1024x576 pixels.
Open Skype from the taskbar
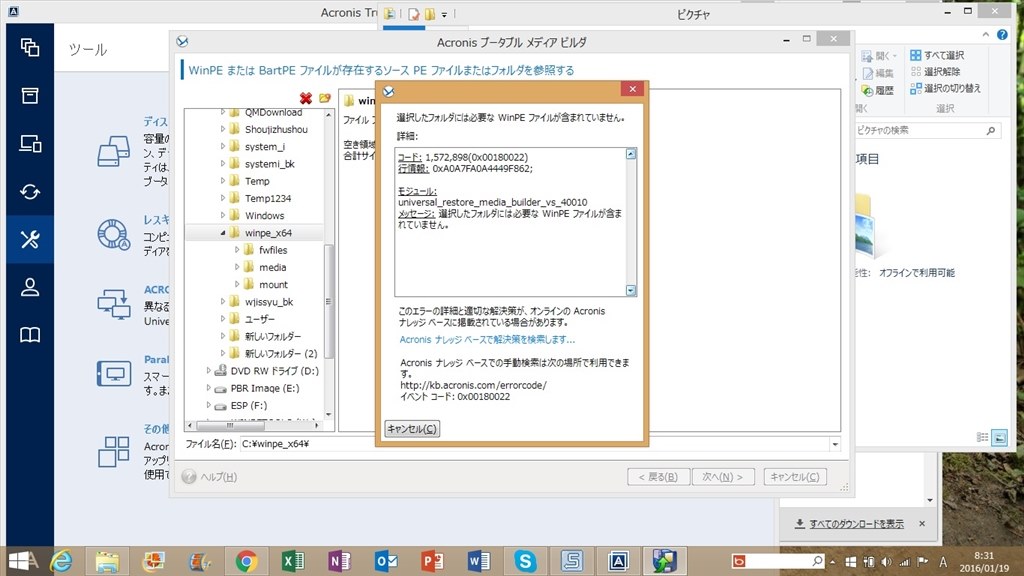(524, 561)
